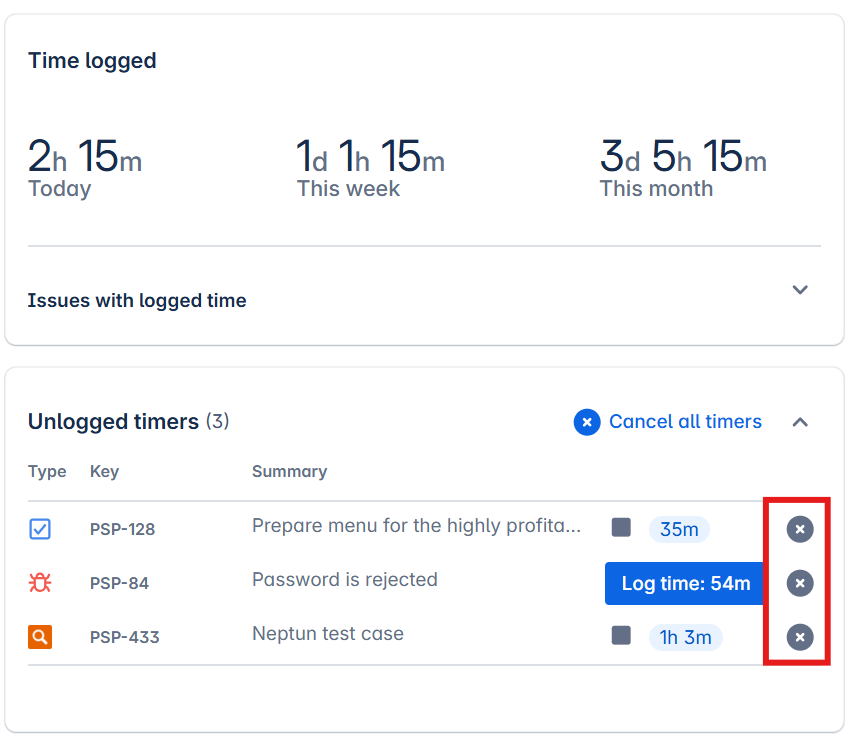This screenshot has width=852, height=738.
Task: Click the Cancel all timers X icon
Action: pos(587,422)
